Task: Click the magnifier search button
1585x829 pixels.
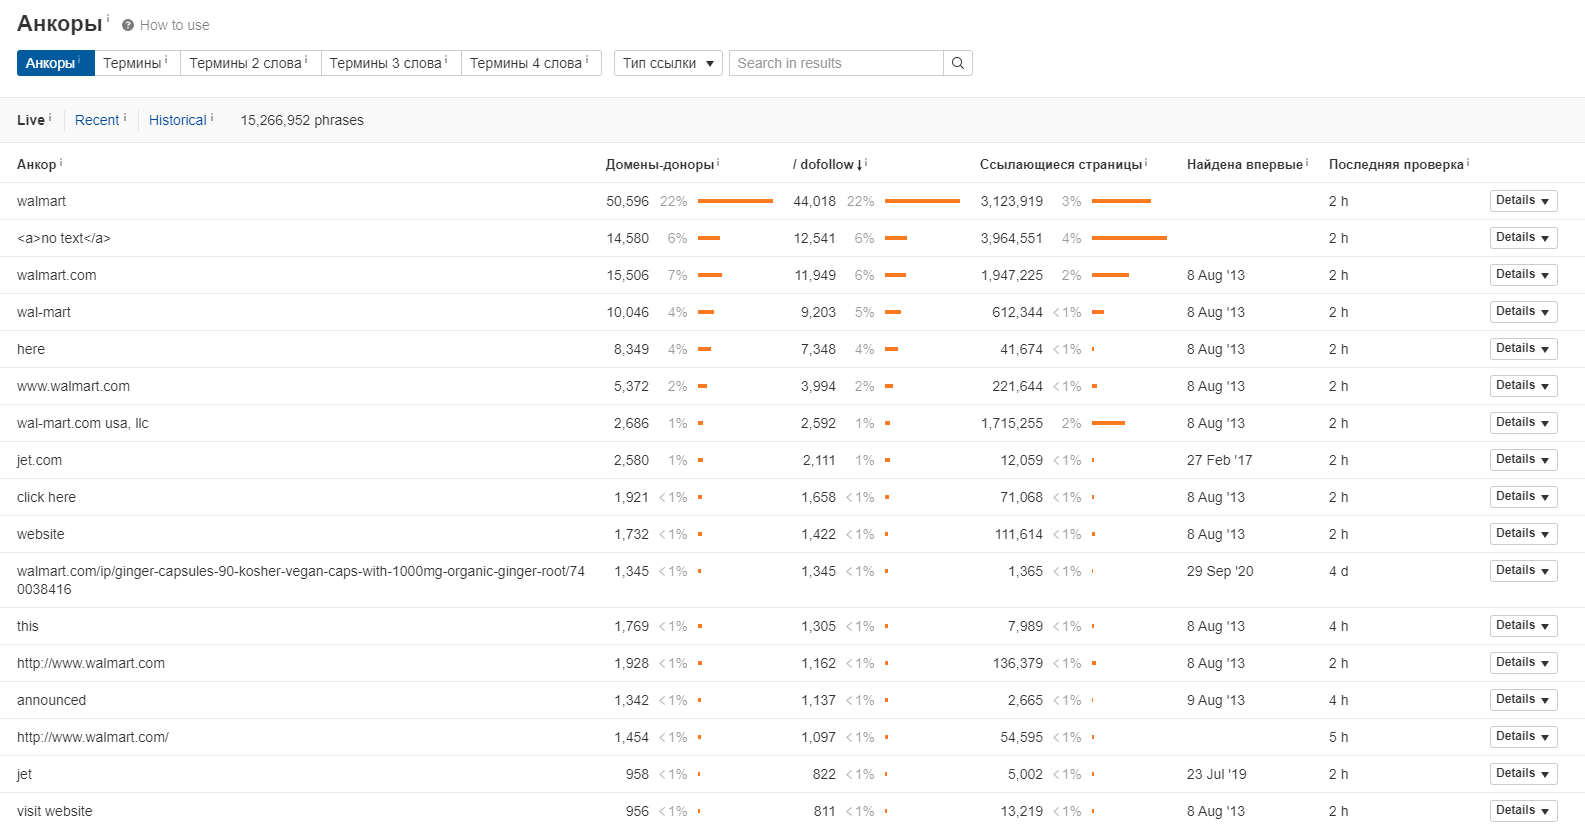Action: click(957, 63)
